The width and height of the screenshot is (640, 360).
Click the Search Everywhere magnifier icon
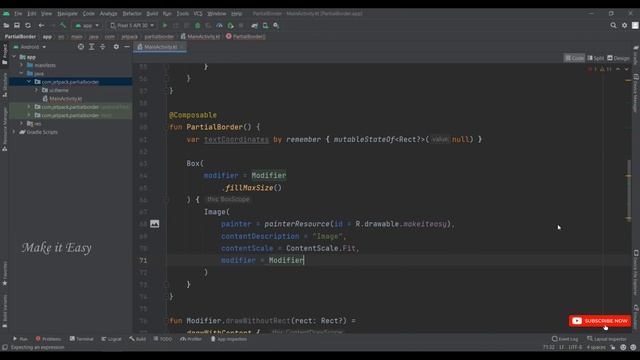point(613,25)
